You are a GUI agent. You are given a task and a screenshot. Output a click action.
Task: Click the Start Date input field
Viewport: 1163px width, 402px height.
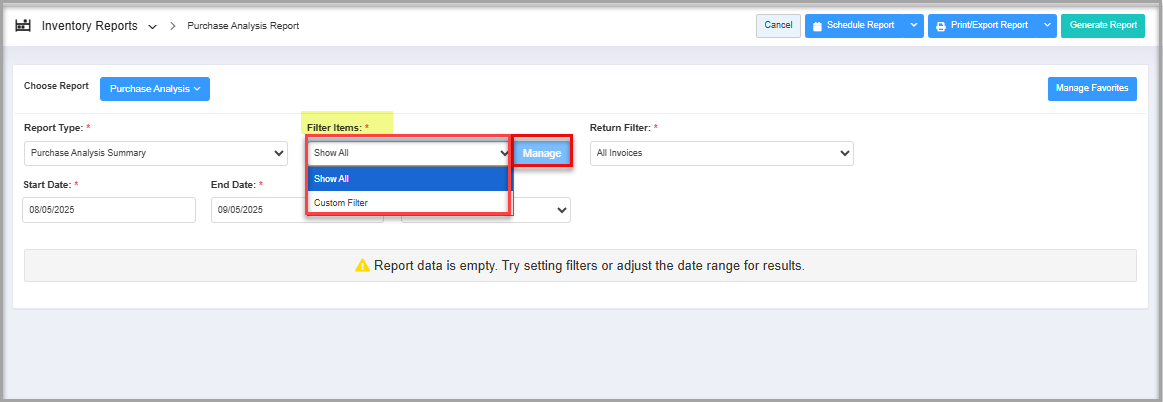(109, 210)
